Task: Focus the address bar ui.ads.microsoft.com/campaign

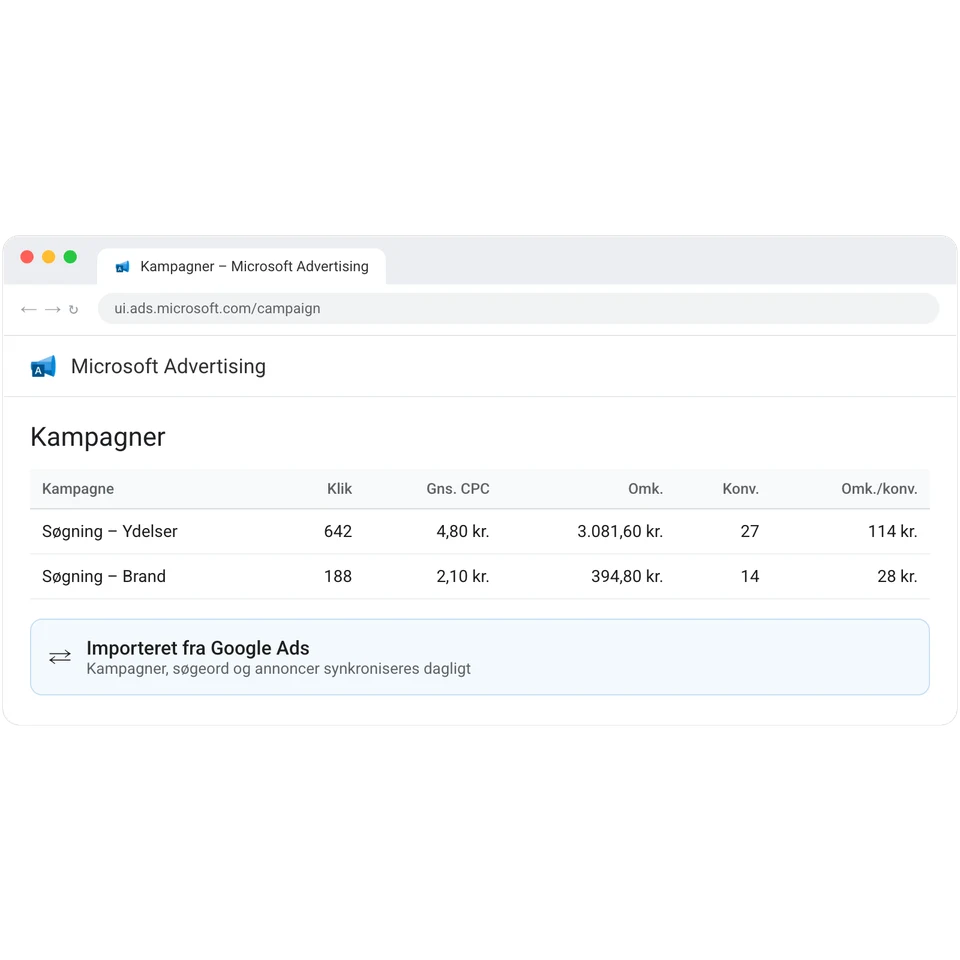Action: (518, 309)
